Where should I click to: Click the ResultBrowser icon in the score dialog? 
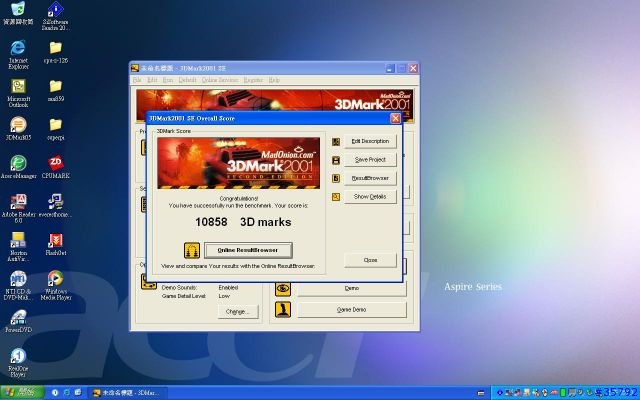pyautogui.click(x=336, y=178)
